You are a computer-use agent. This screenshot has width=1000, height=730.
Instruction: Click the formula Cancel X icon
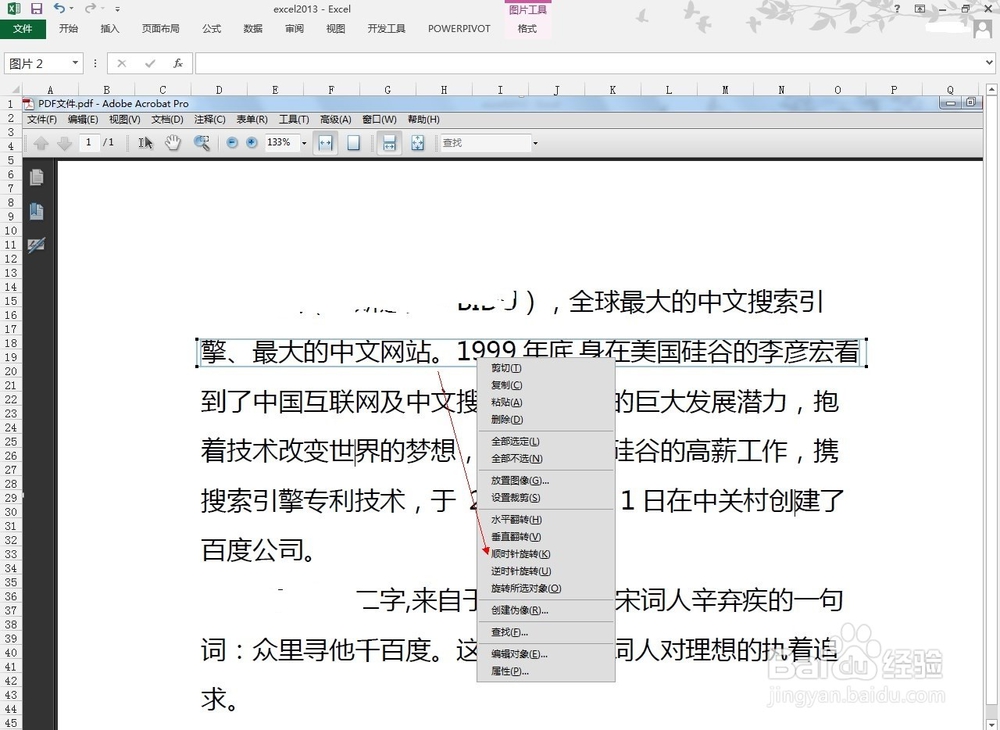[121, 63]
